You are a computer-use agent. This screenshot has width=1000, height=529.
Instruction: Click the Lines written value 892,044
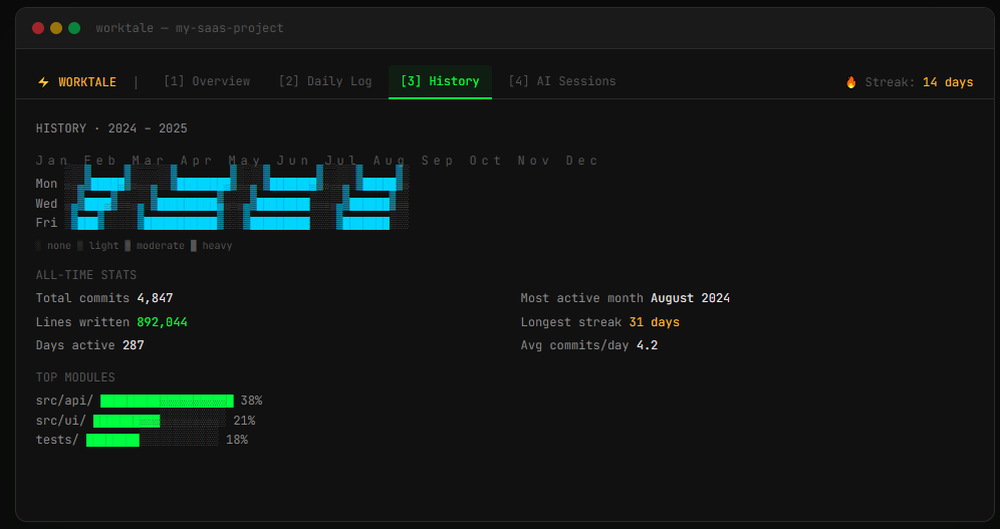tap(162, 322)
